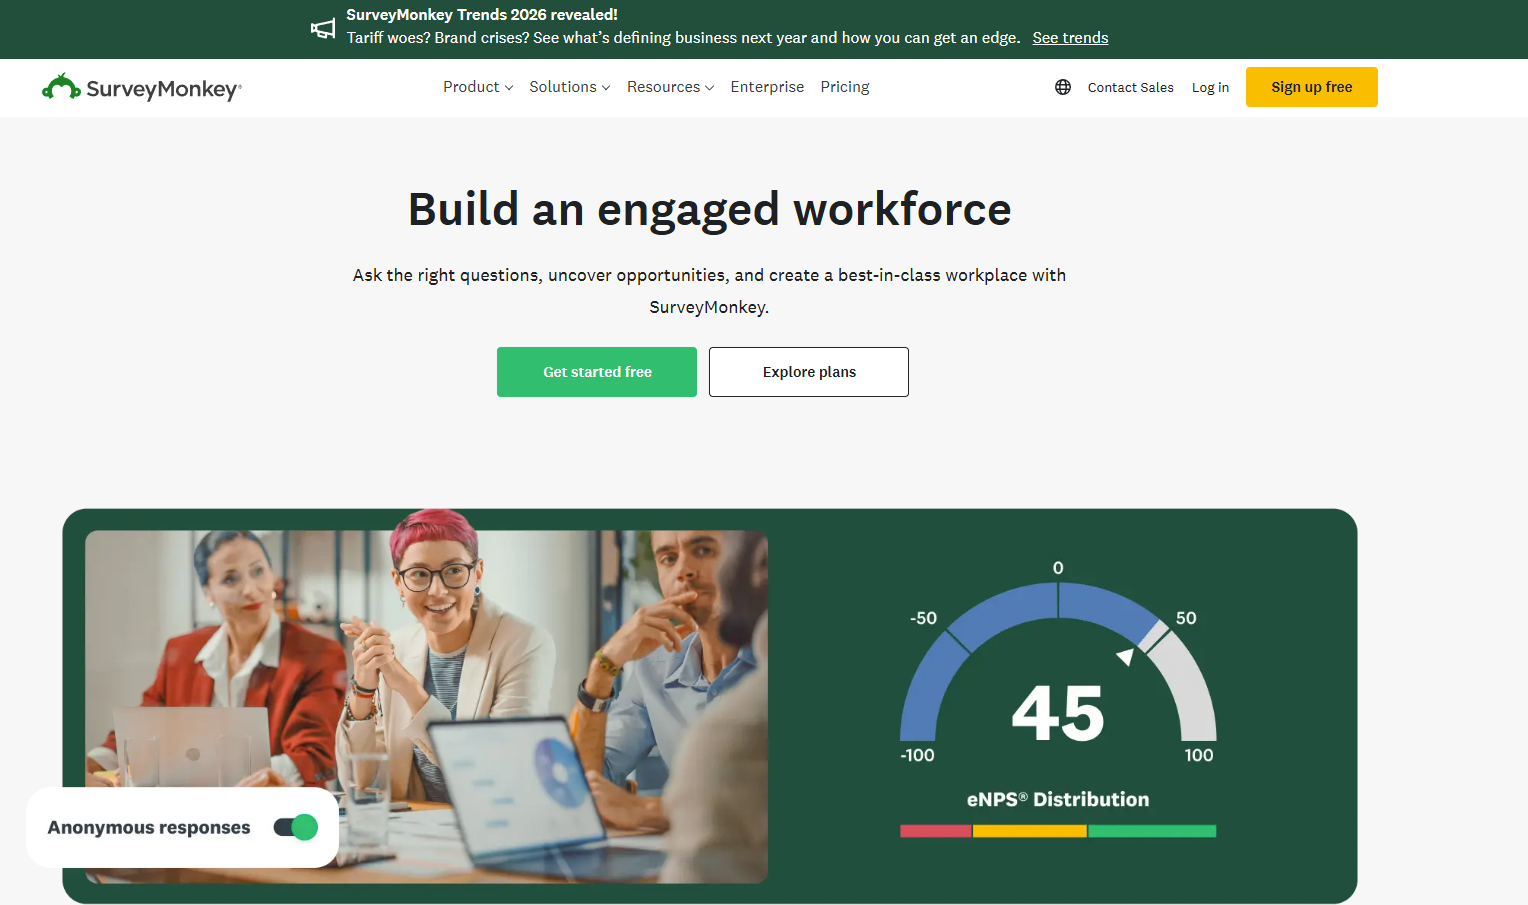
Task: Open the Pricing page from navigation
Action: tap(844, 87)
